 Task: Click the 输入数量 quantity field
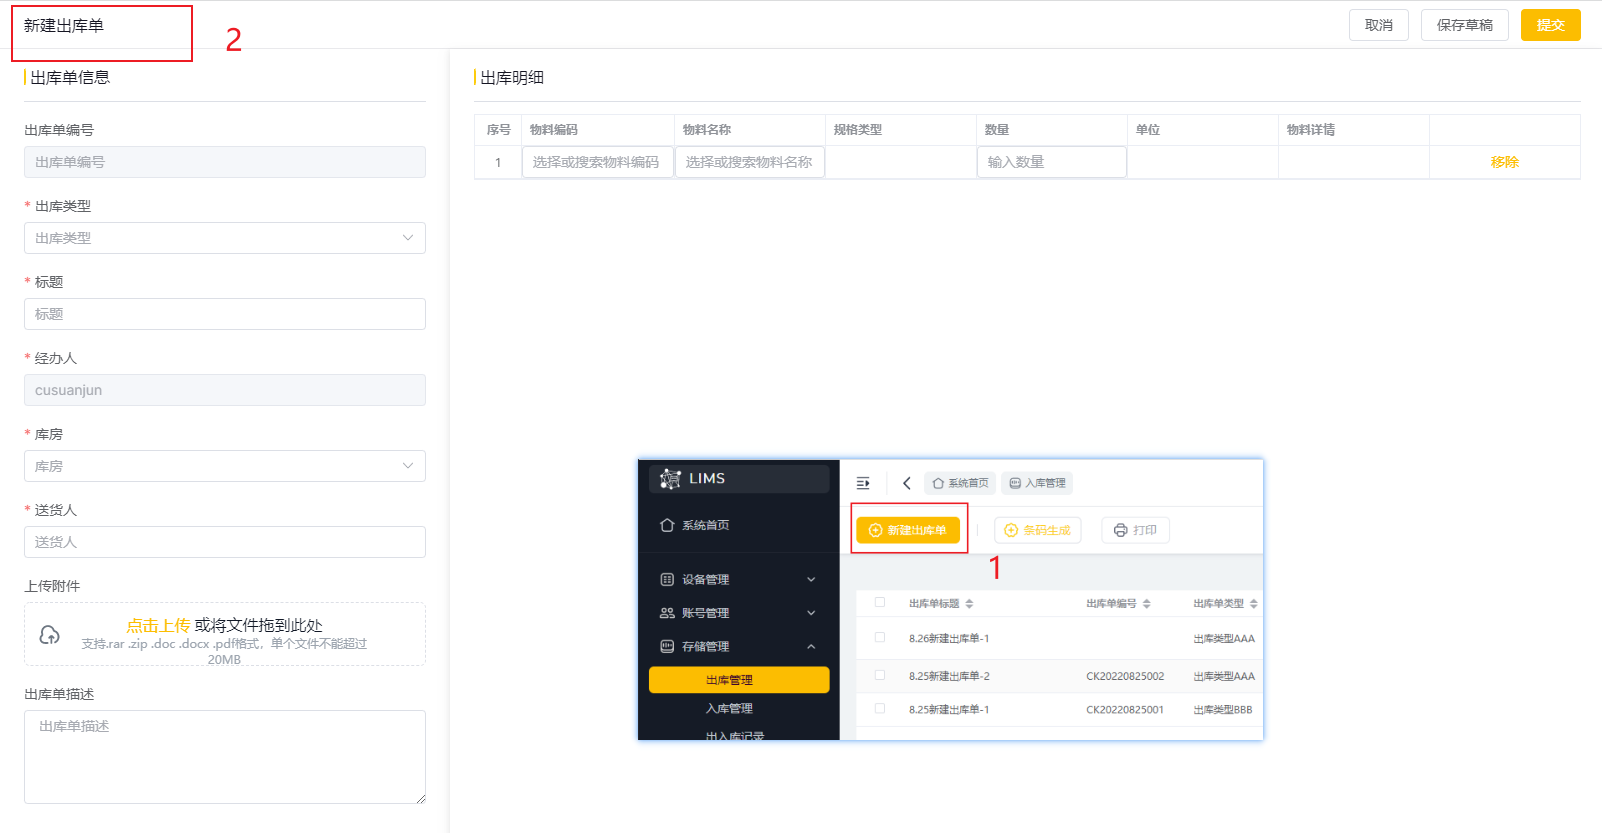(1052, 162)
